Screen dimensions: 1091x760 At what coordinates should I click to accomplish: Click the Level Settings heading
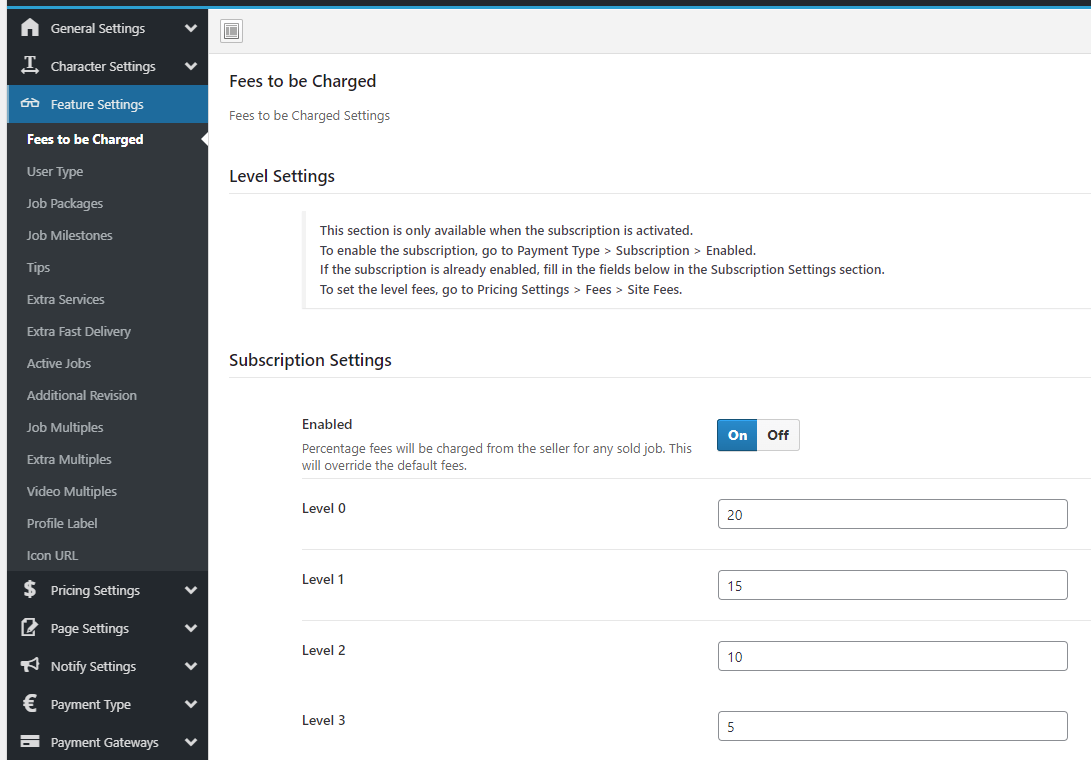(282, 176)
